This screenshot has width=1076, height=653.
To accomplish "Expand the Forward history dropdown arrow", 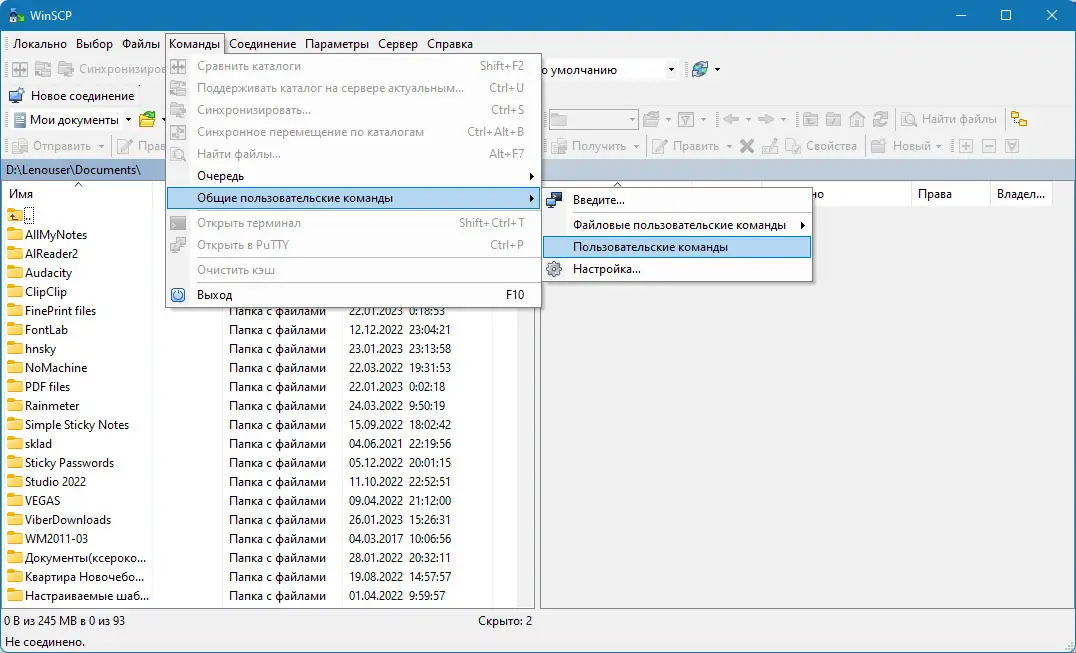I will pyautogui.click(x=783, y=120).
